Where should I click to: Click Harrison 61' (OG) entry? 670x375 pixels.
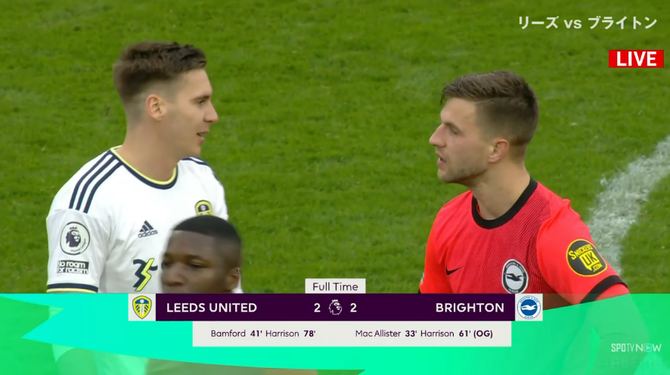coord(456,334)
